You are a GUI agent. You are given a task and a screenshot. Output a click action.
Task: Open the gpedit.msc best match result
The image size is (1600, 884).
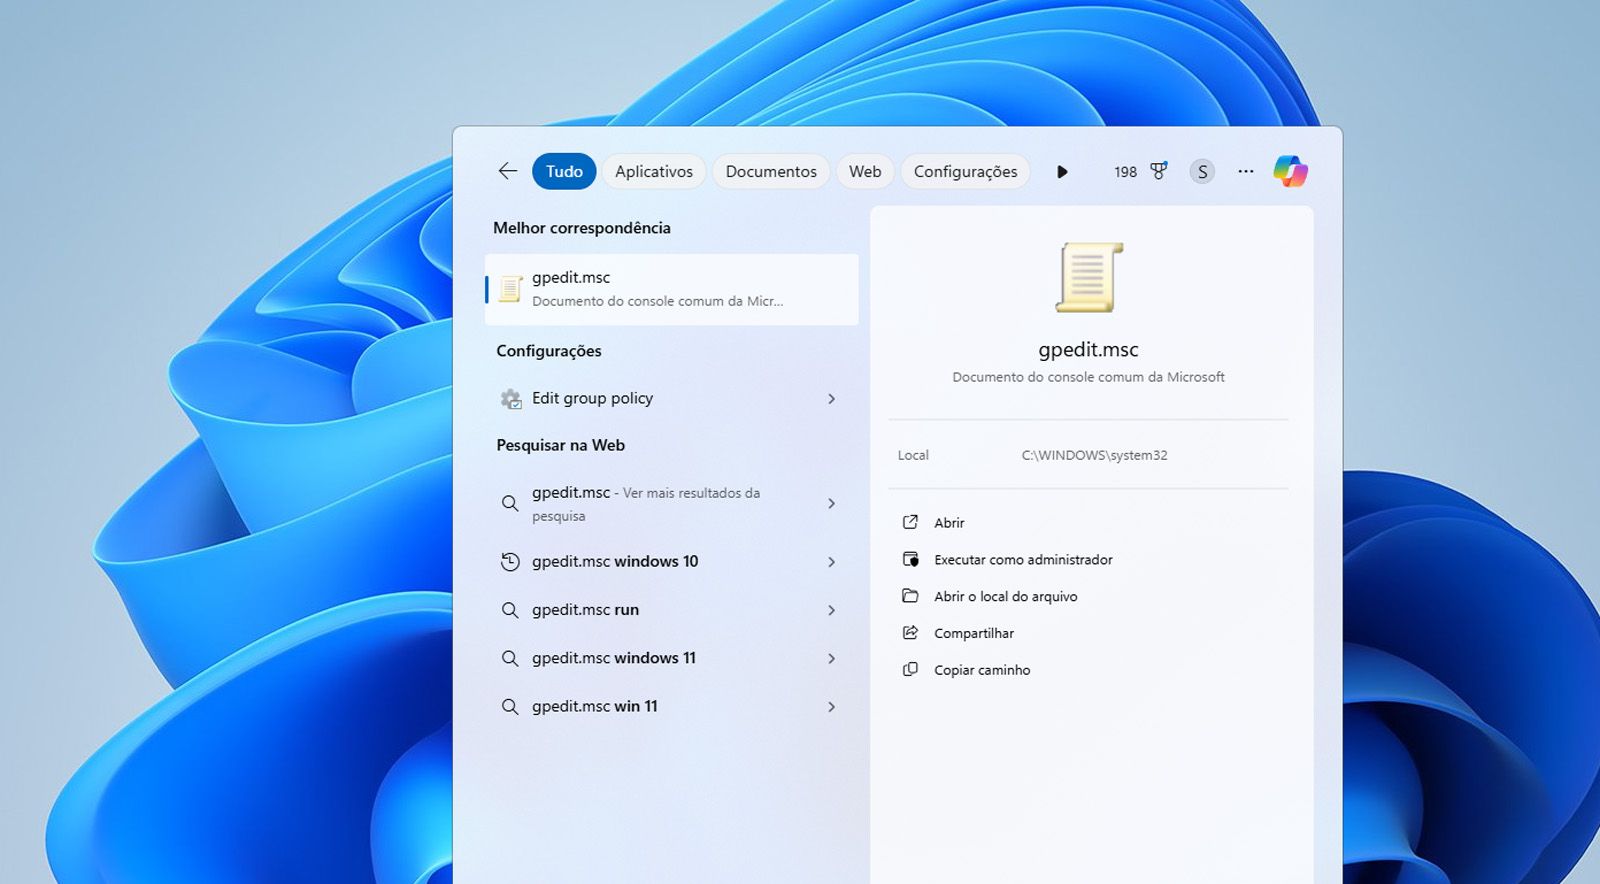click(x=672, y=289)
